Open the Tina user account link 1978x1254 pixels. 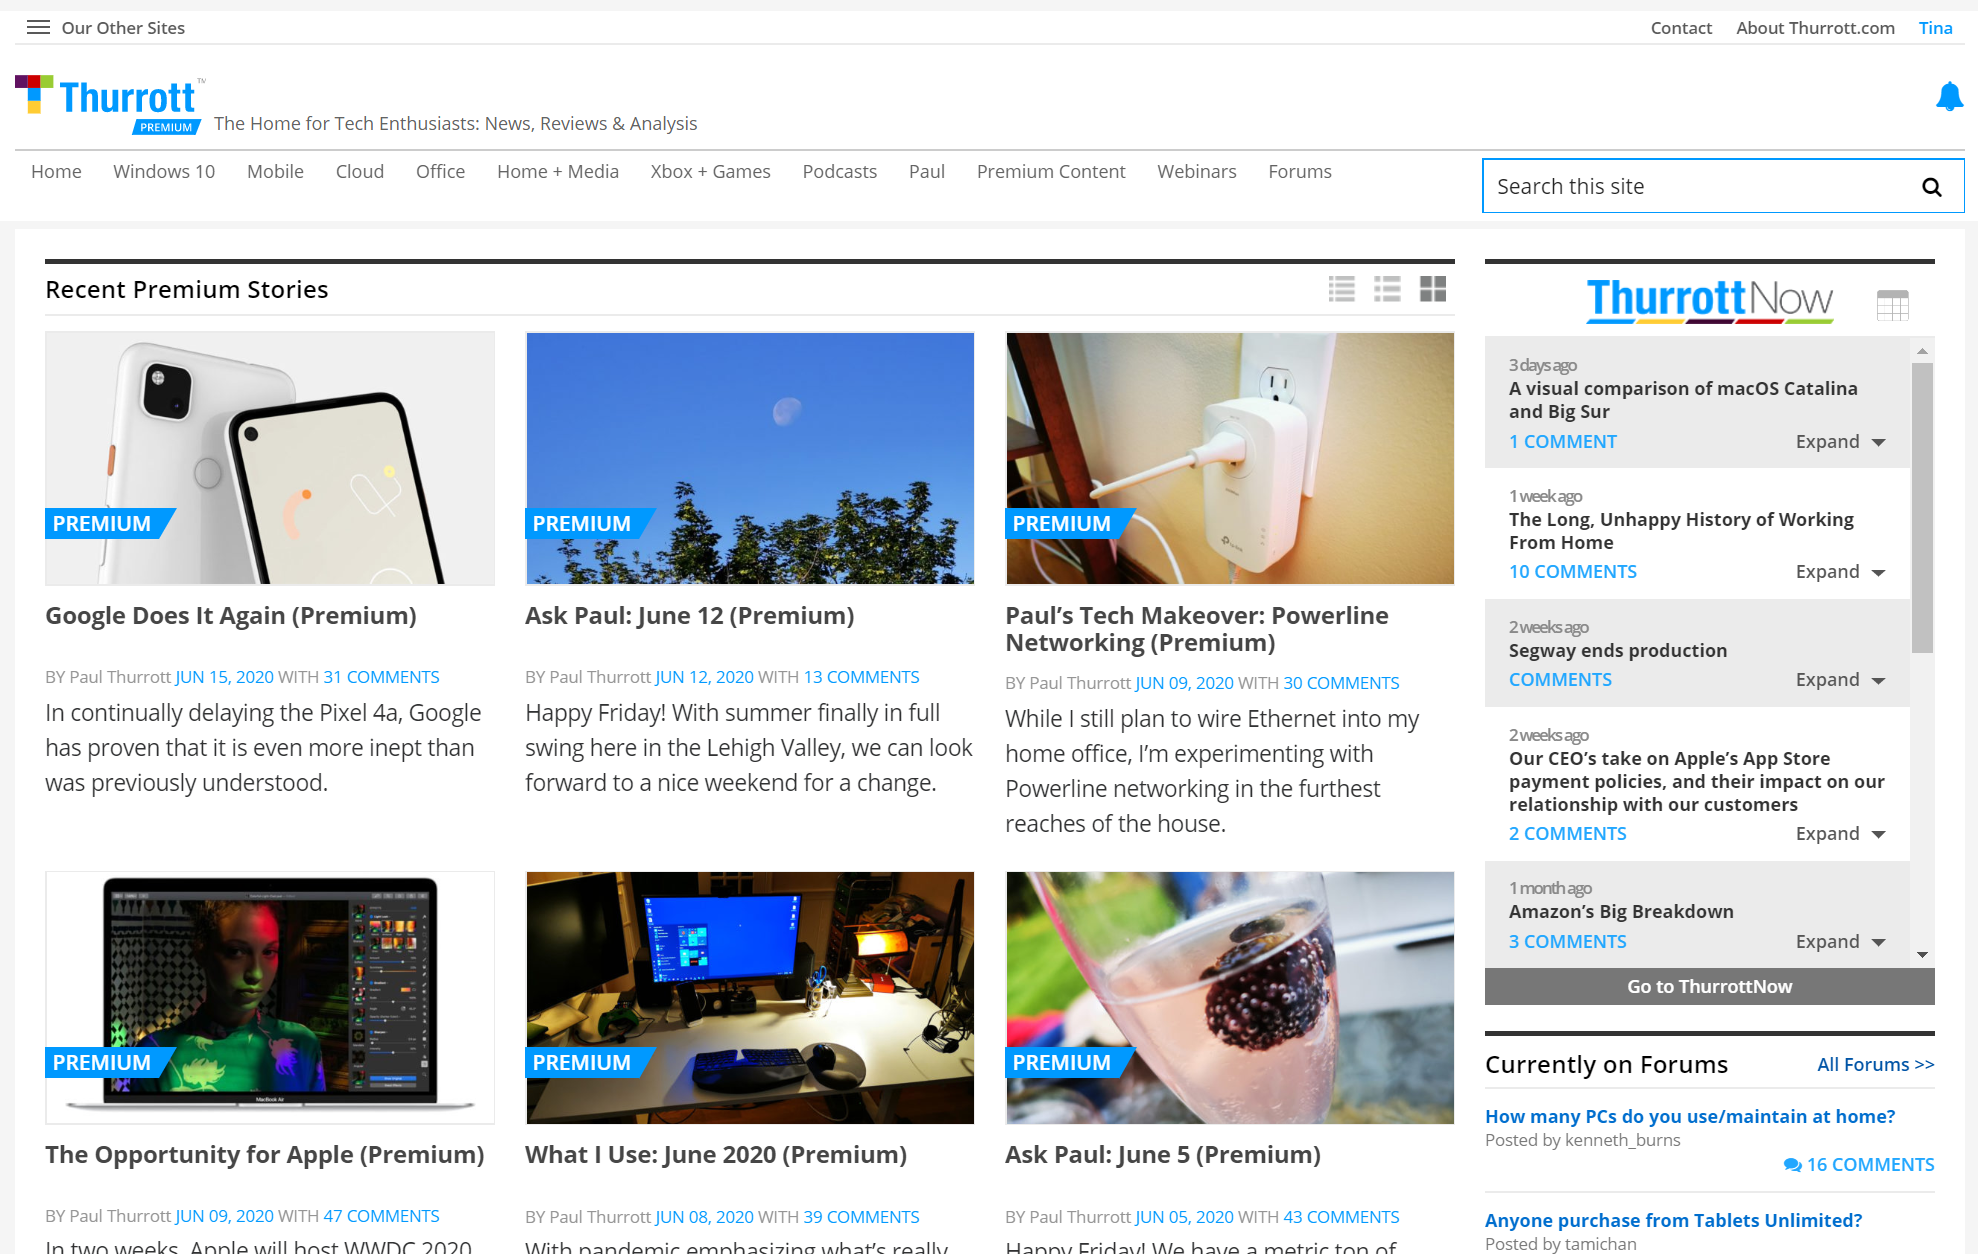pyautogui.click(x=1935, y=28)
